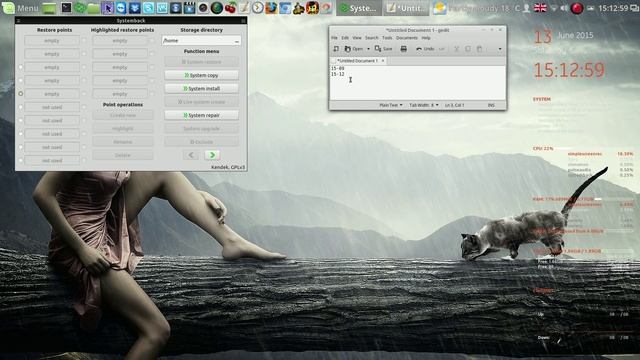Click the Redo arrow in gedit toolbar
This screenshot has width=640, height=360.
pos(442,49)
